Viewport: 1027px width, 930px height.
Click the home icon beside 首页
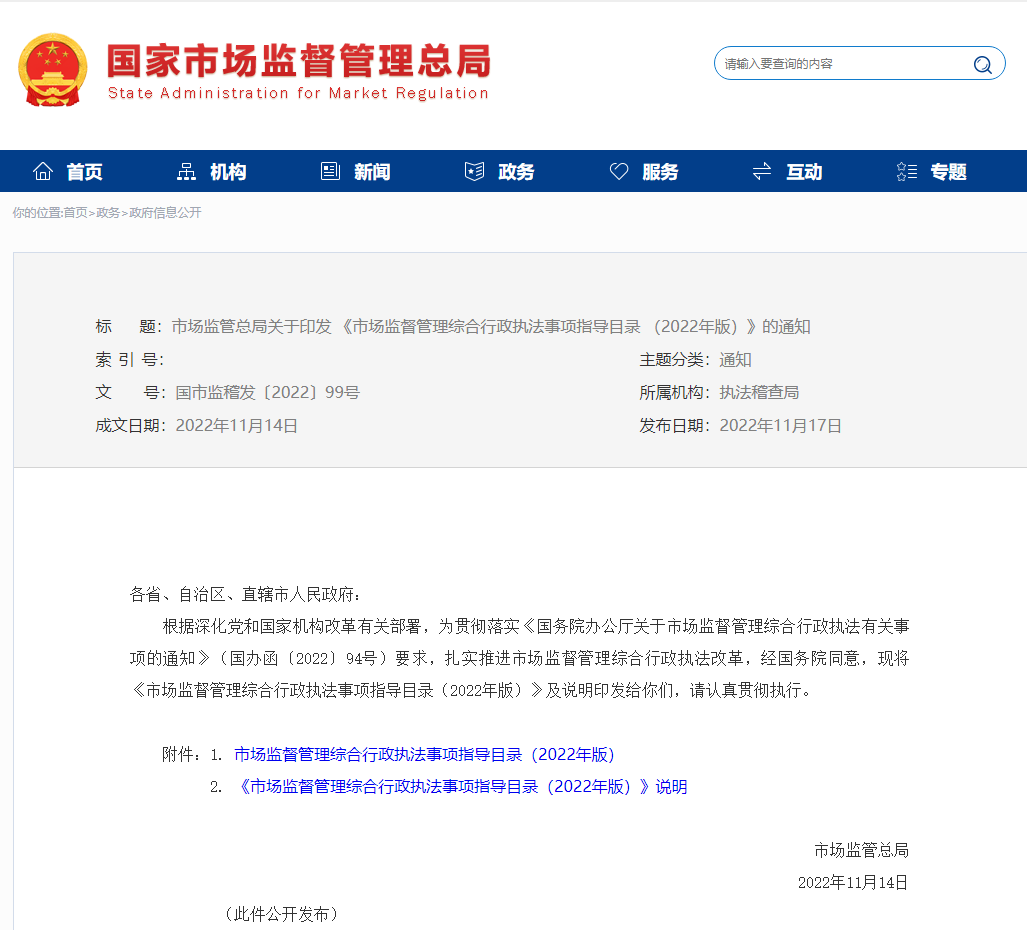42,170
